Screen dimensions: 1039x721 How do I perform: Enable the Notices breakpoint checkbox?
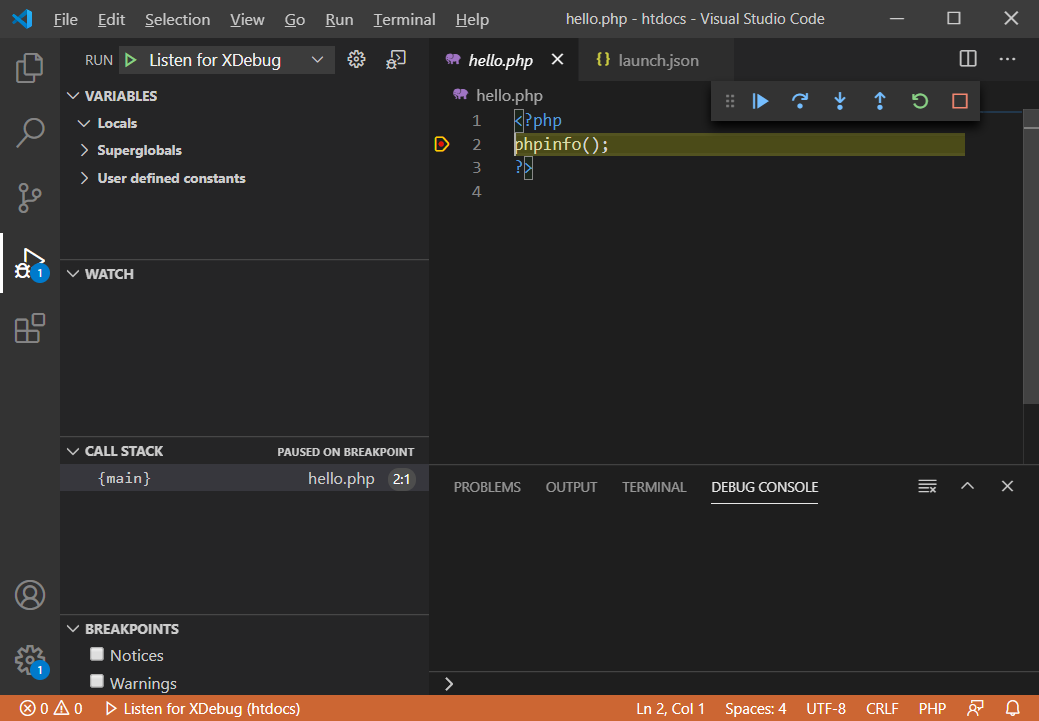97,655
